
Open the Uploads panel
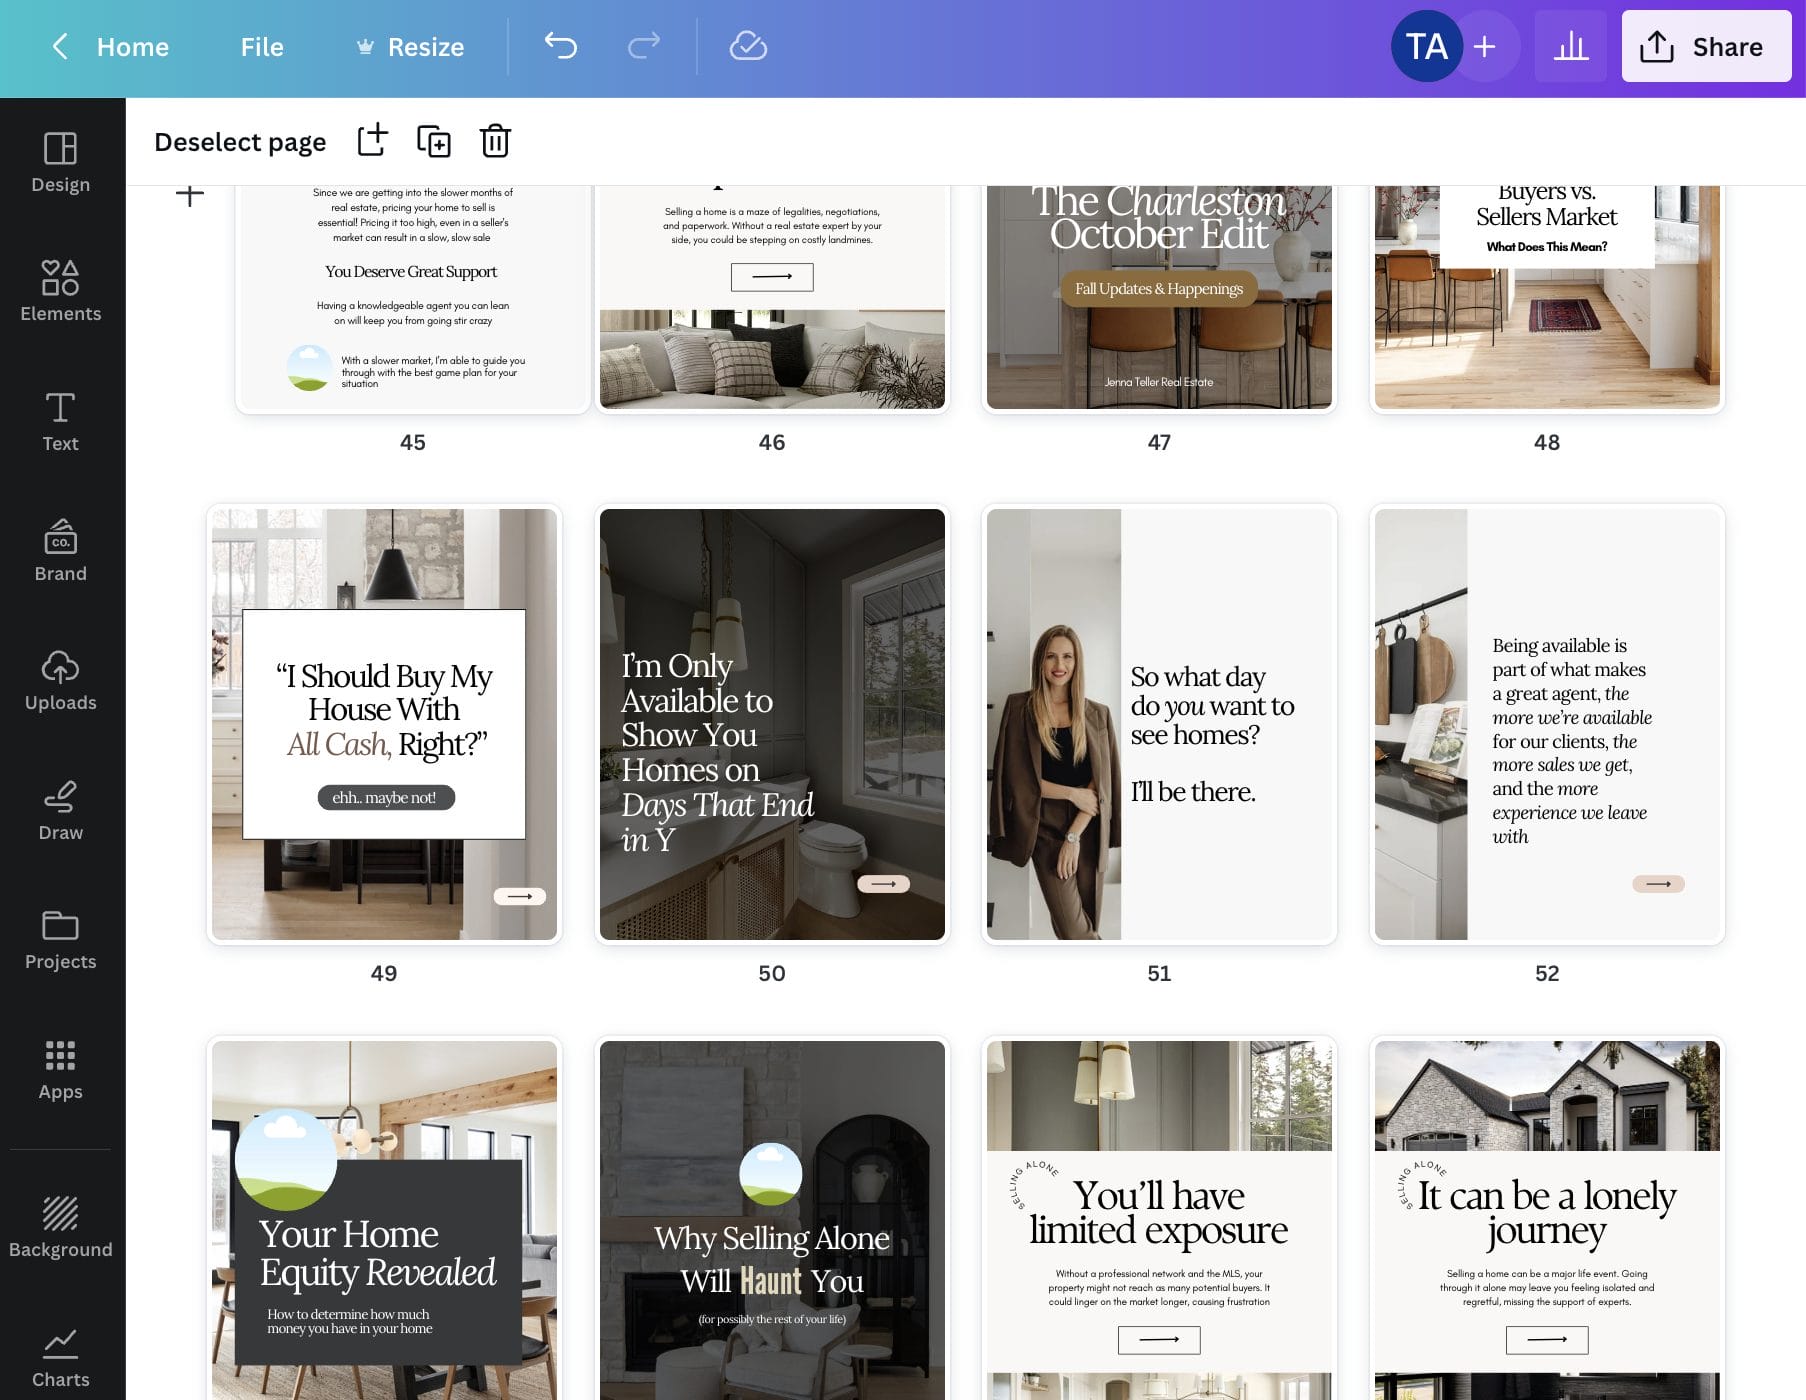[61, 680]
